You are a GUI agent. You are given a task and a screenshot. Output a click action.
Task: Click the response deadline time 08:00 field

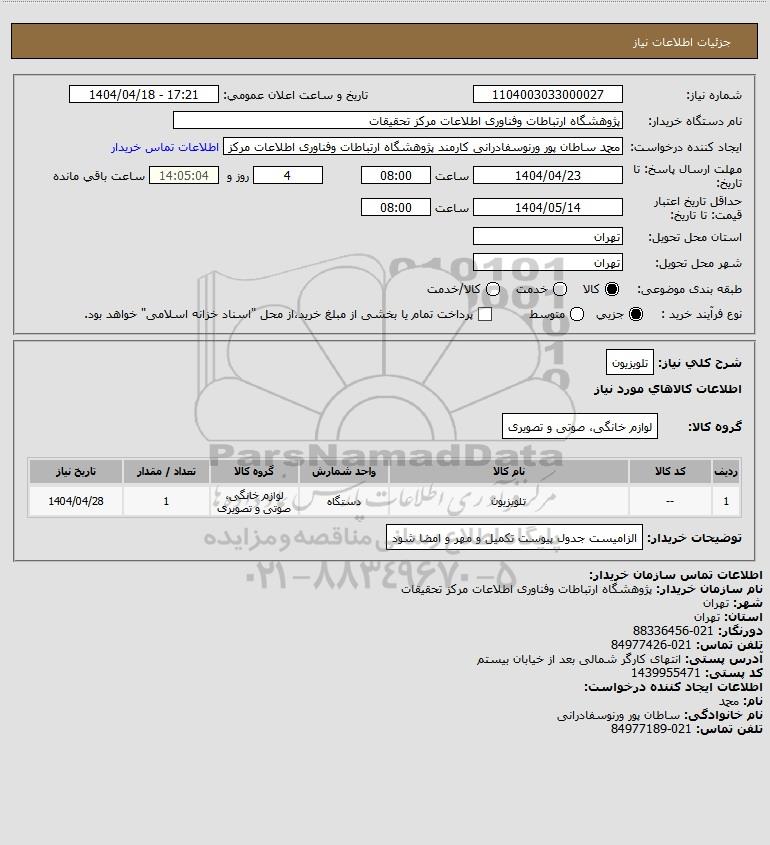(x=396, y=175)
